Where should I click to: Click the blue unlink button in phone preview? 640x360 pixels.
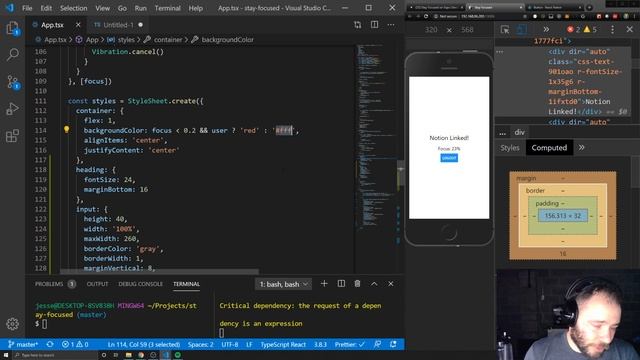click(x=449, y=158)
